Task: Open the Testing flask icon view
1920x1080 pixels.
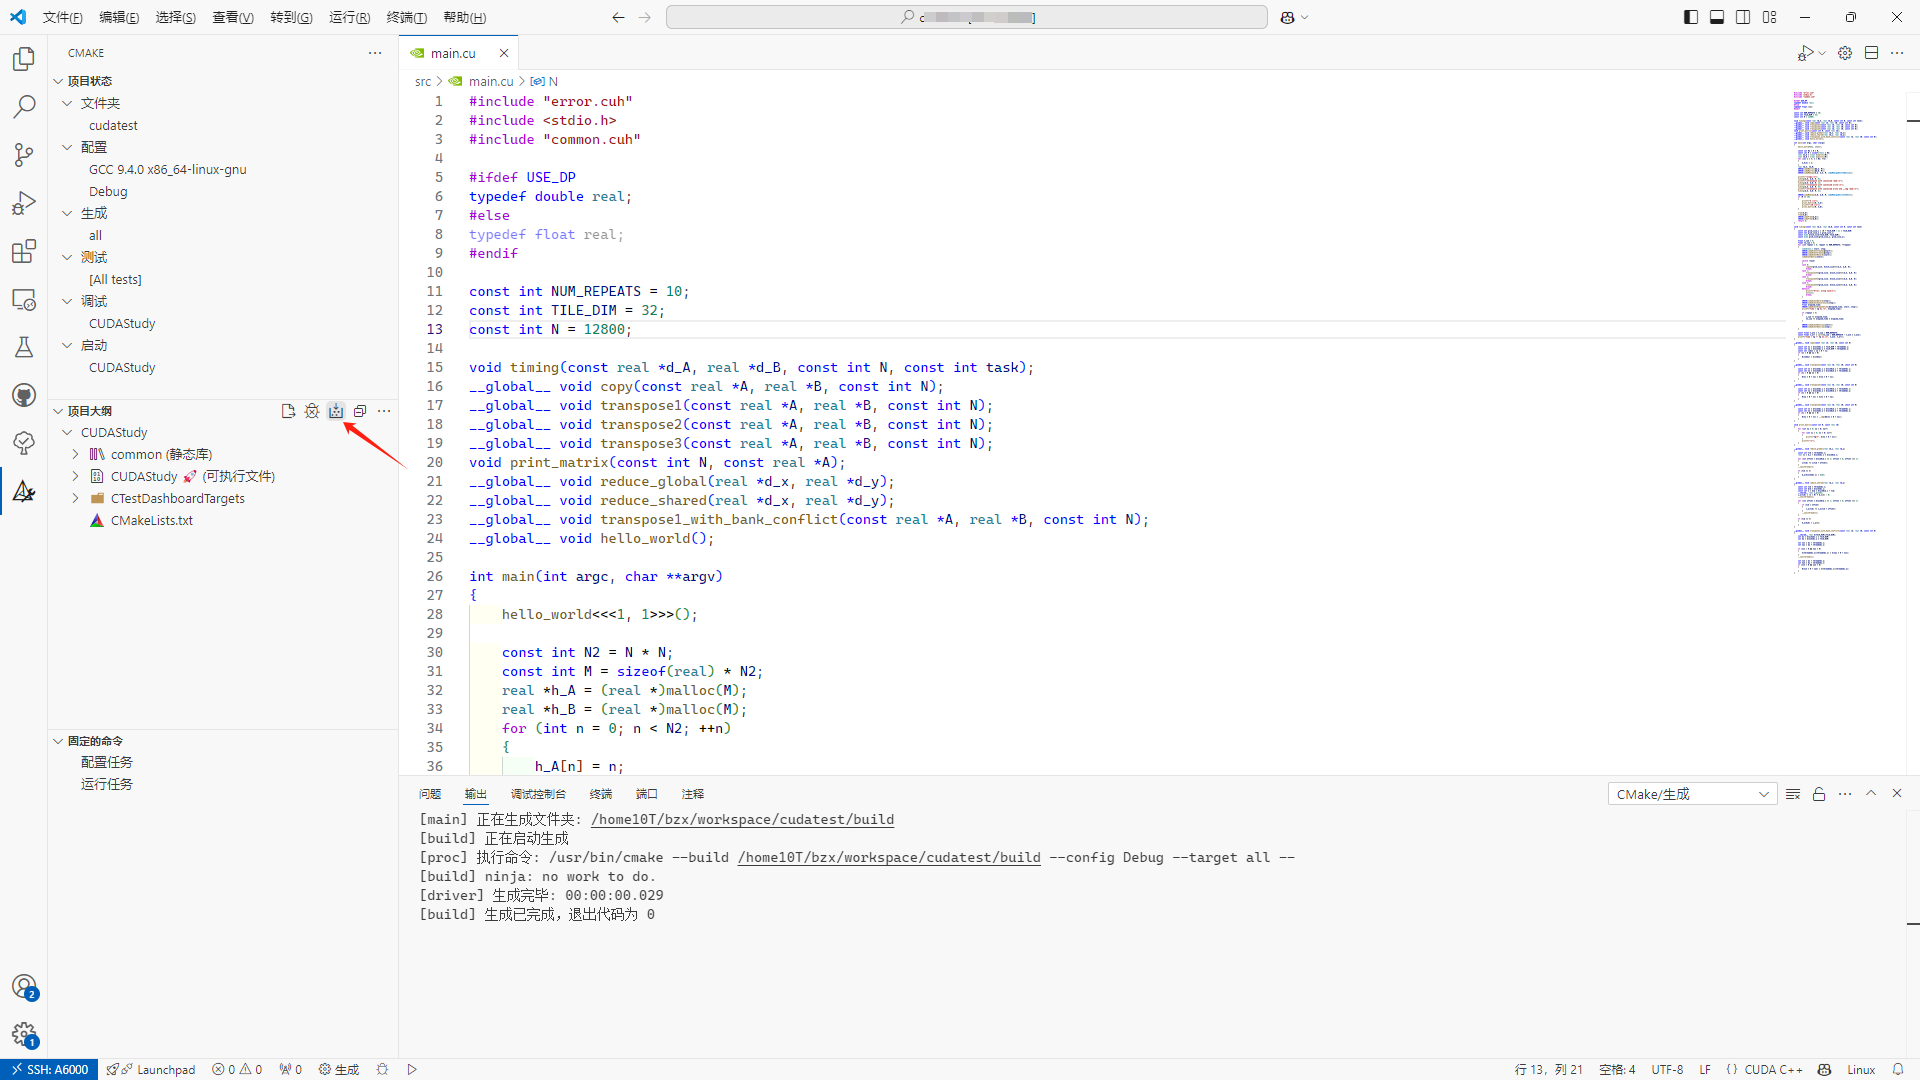Action: [24, 347]
